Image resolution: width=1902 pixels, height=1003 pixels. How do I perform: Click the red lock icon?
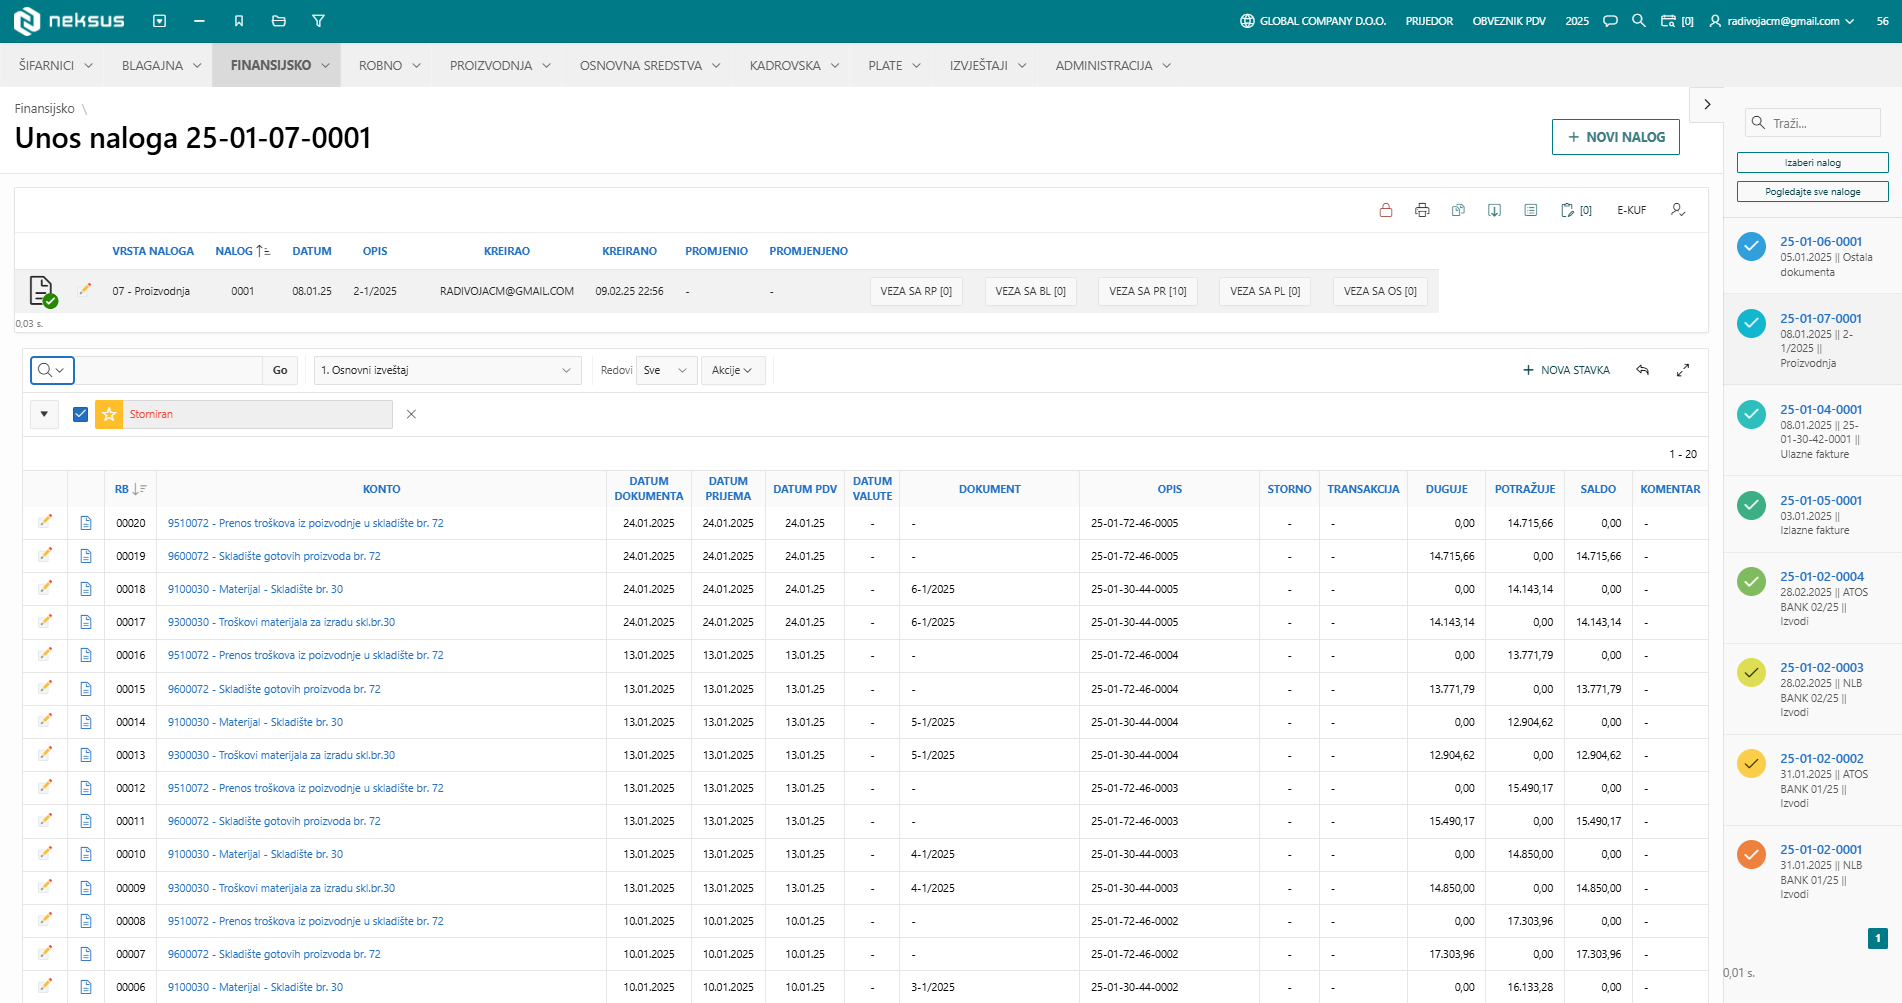pyautogui.click(x=1386, y=210)
